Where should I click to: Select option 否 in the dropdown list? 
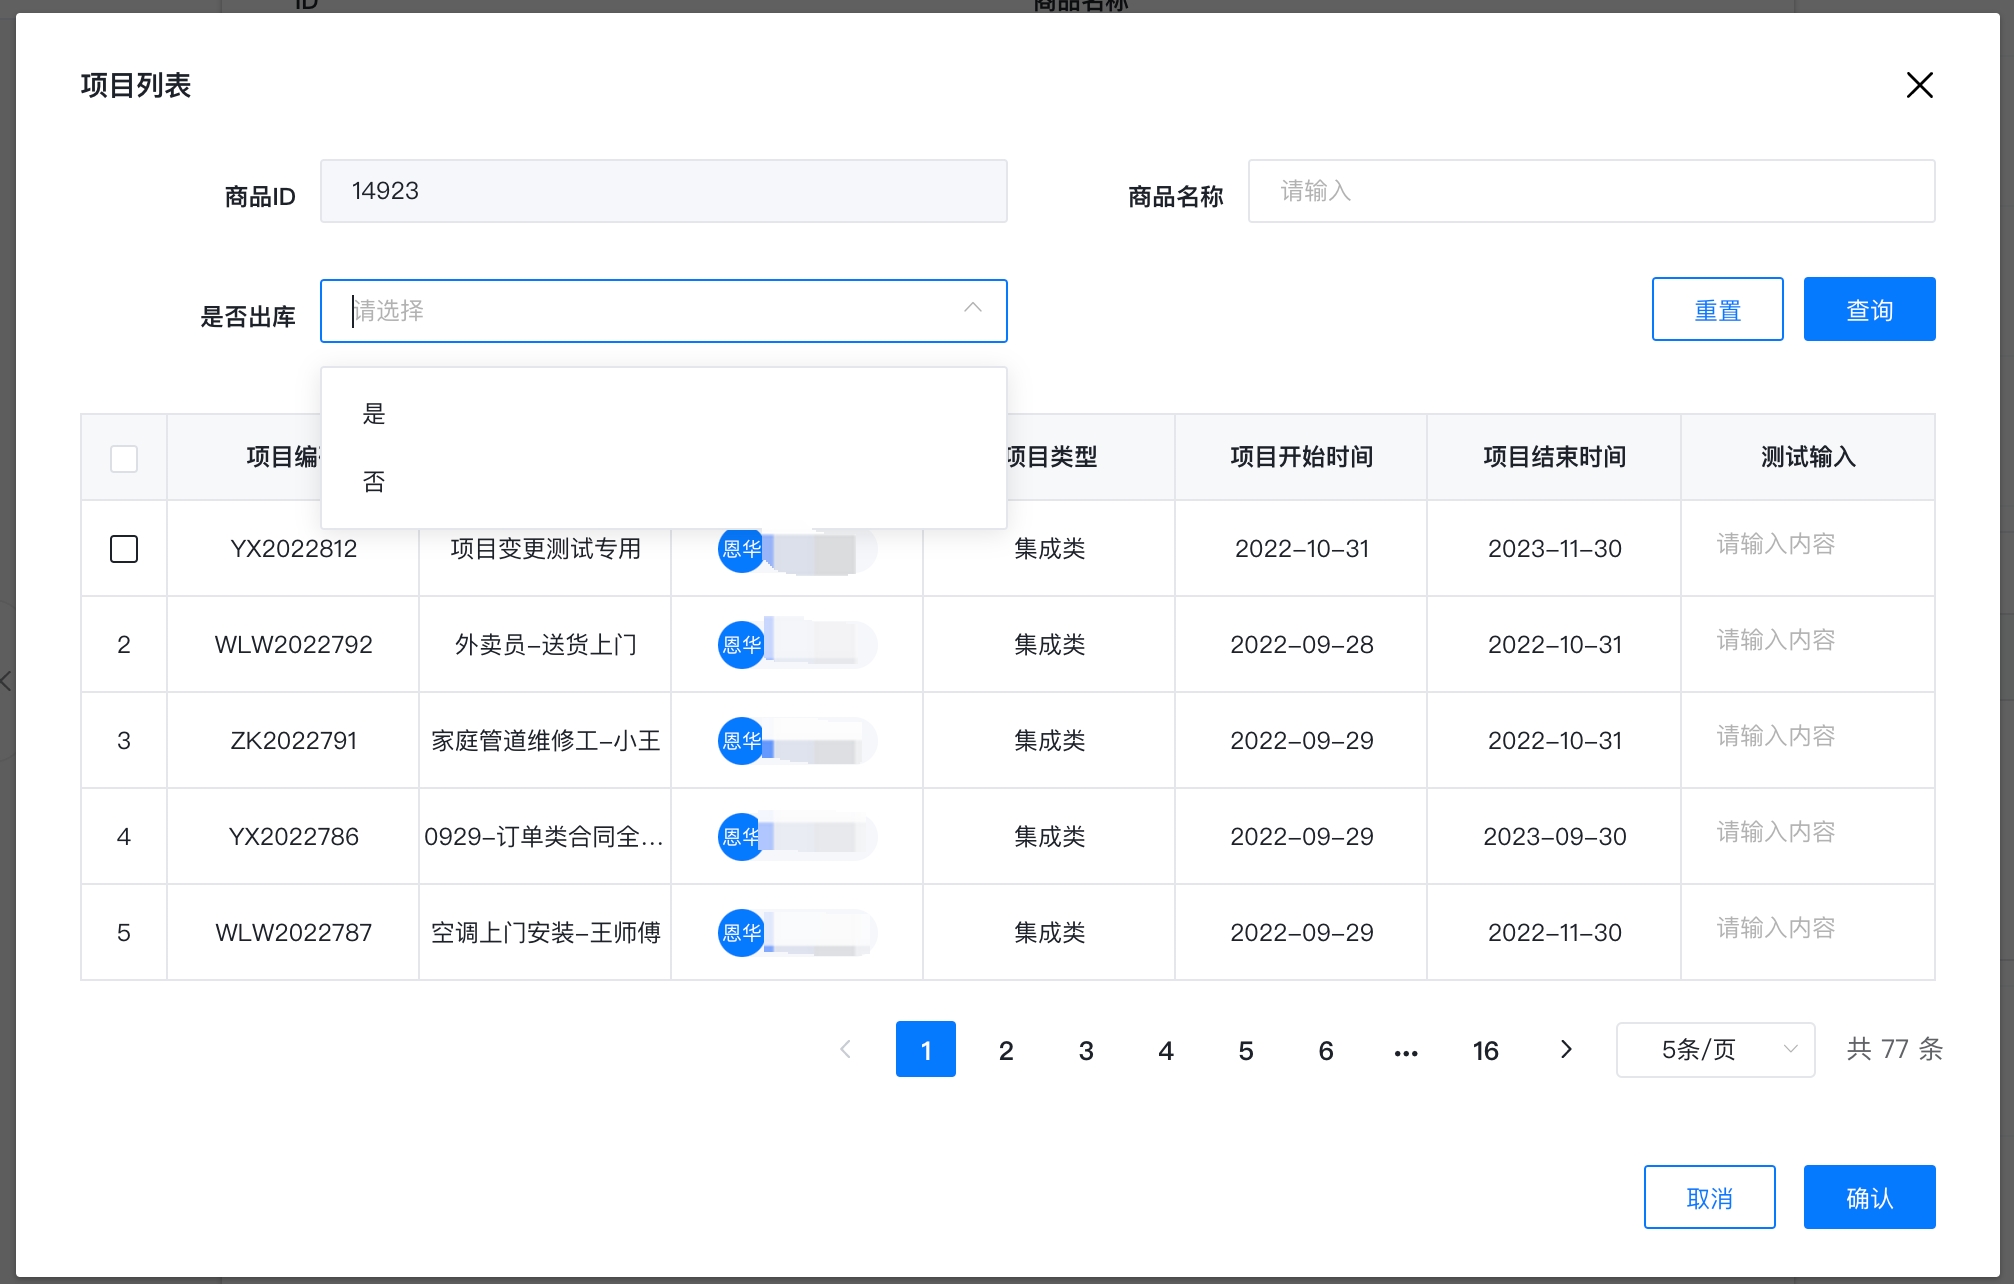tap(374, 482)
